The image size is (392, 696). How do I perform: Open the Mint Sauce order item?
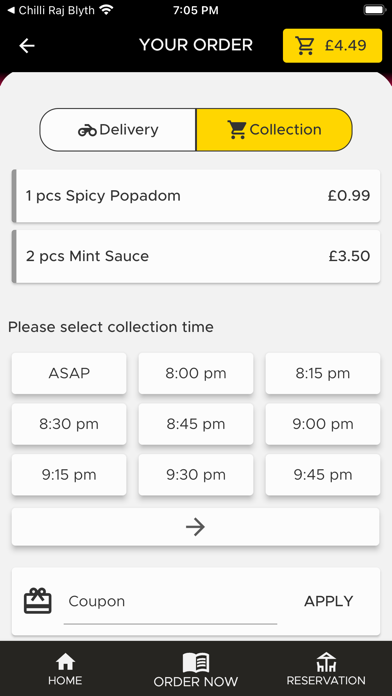pos(196,256)
